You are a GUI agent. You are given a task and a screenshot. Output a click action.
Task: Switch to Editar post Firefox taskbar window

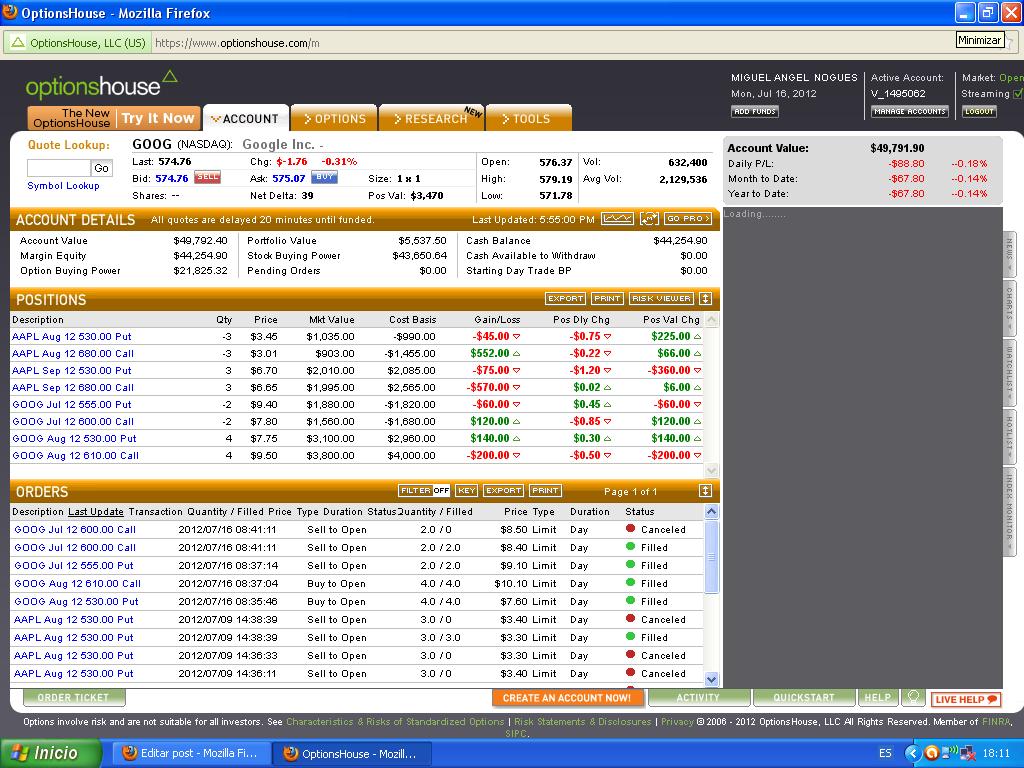point(191,753)
